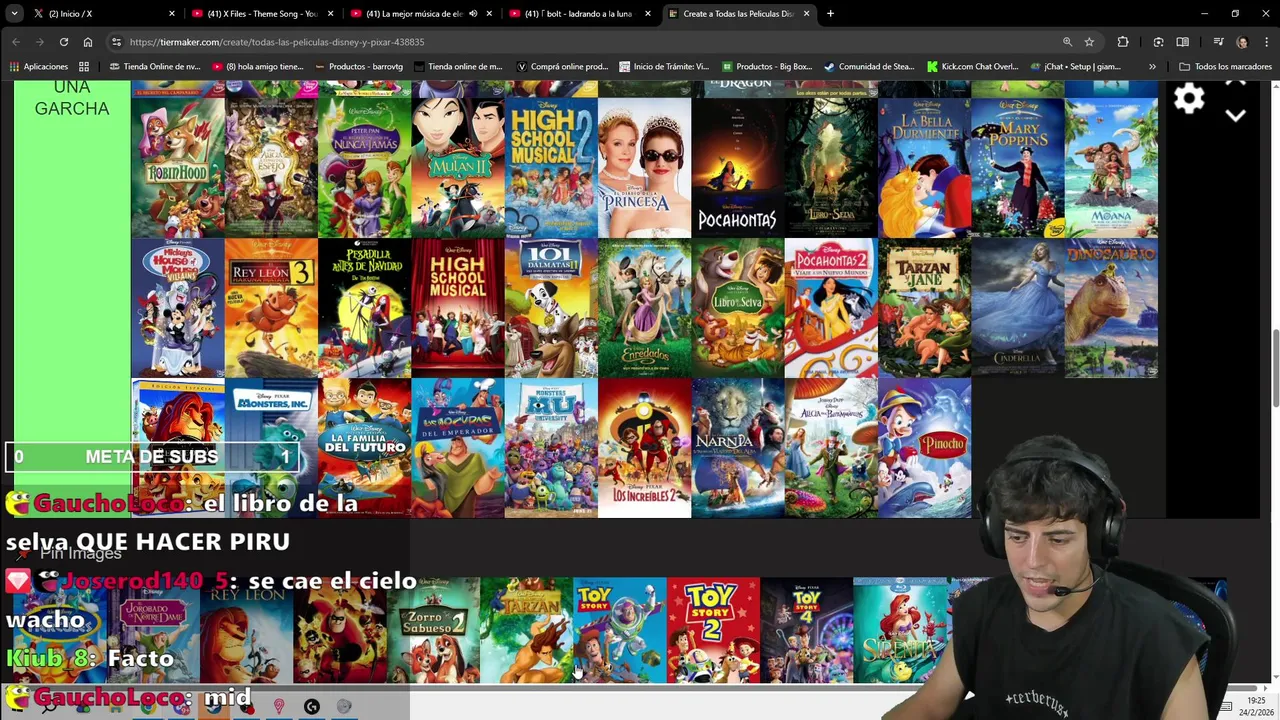Select El Diario de la Princesa poster
The width and height of the screenshot is (1280, 720).
tap(644, 167)
